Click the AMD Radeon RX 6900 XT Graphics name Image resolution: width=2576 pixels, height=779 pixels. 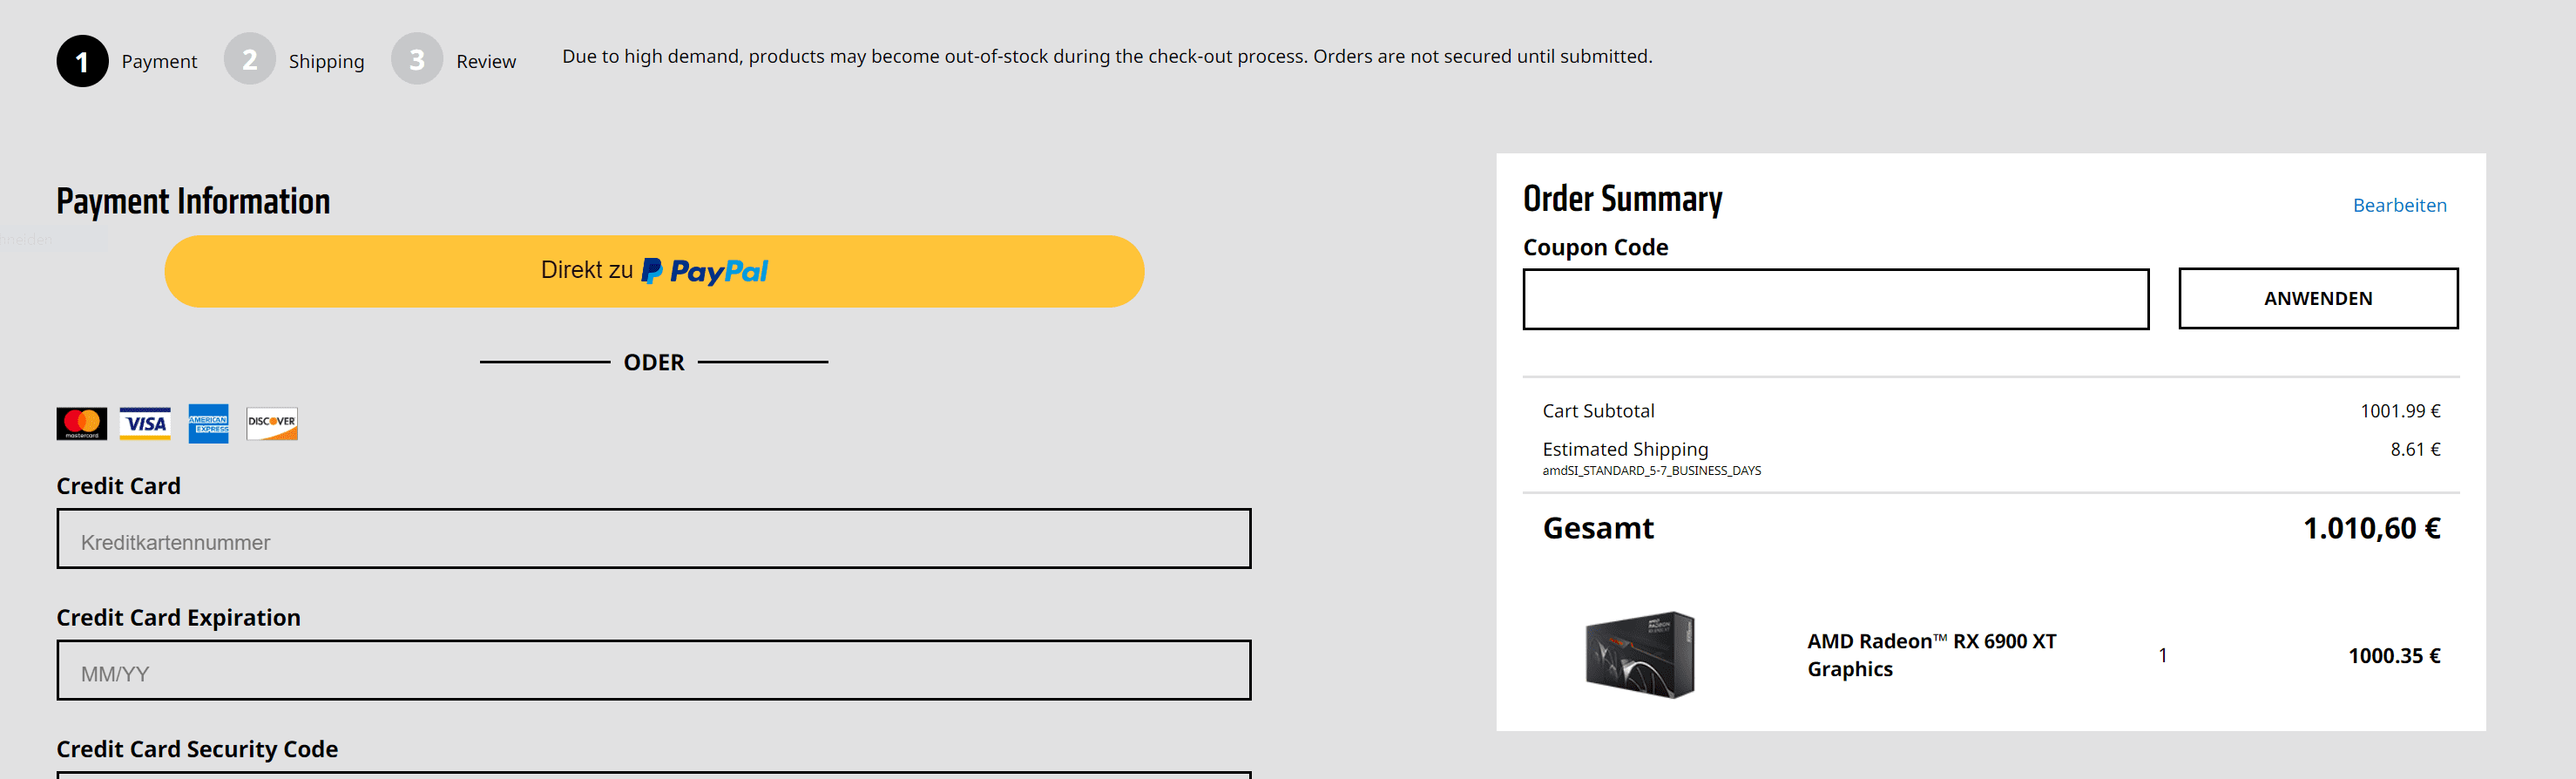pyautogui.click(x=1930, y=655)
